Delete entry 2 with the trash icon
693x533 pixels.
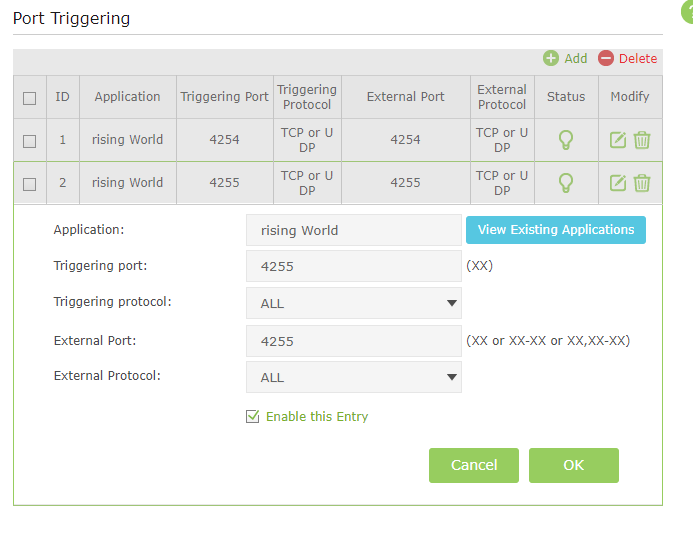[x=642, y=183]
